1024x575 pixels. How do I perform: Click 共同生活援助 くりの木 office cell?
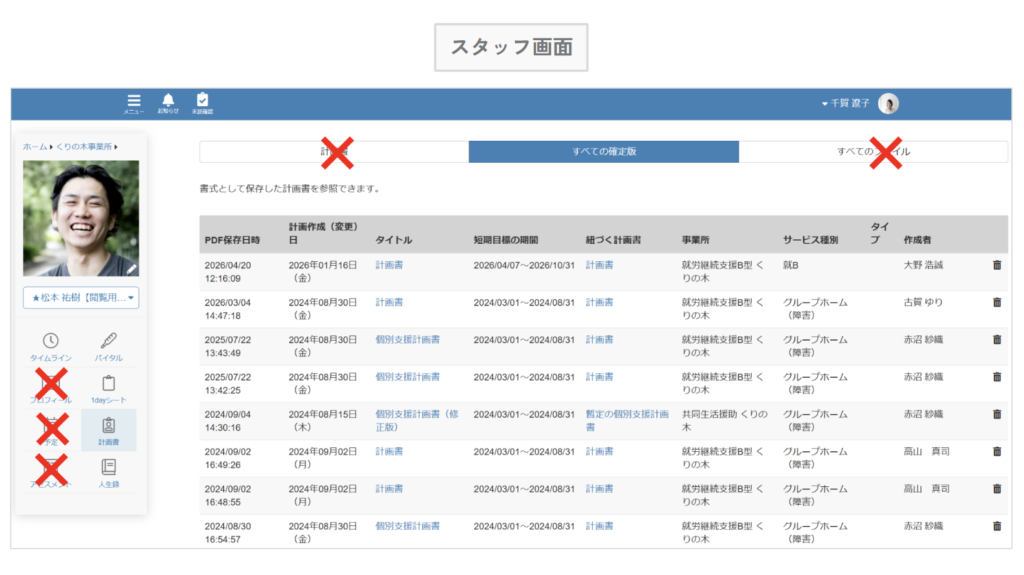(725, 421)
